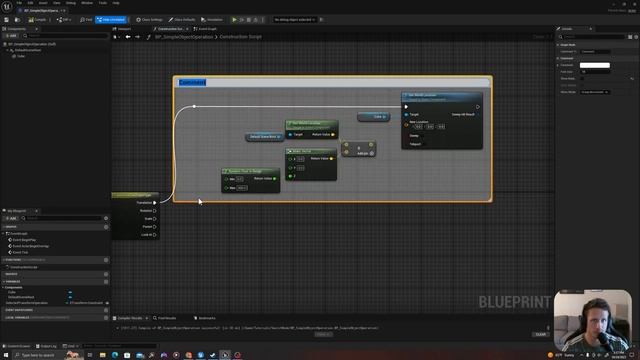Click the Find button in toolbar
Image resolution: width=640 pixels, height=360 pixels.
86,20
